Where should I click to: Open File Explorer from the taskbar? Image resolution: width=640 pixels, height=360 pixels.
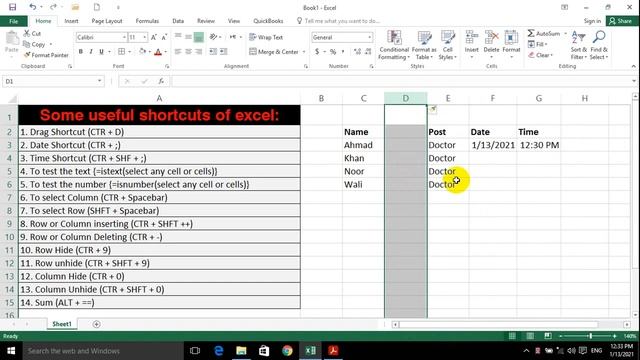pos(241,351)
